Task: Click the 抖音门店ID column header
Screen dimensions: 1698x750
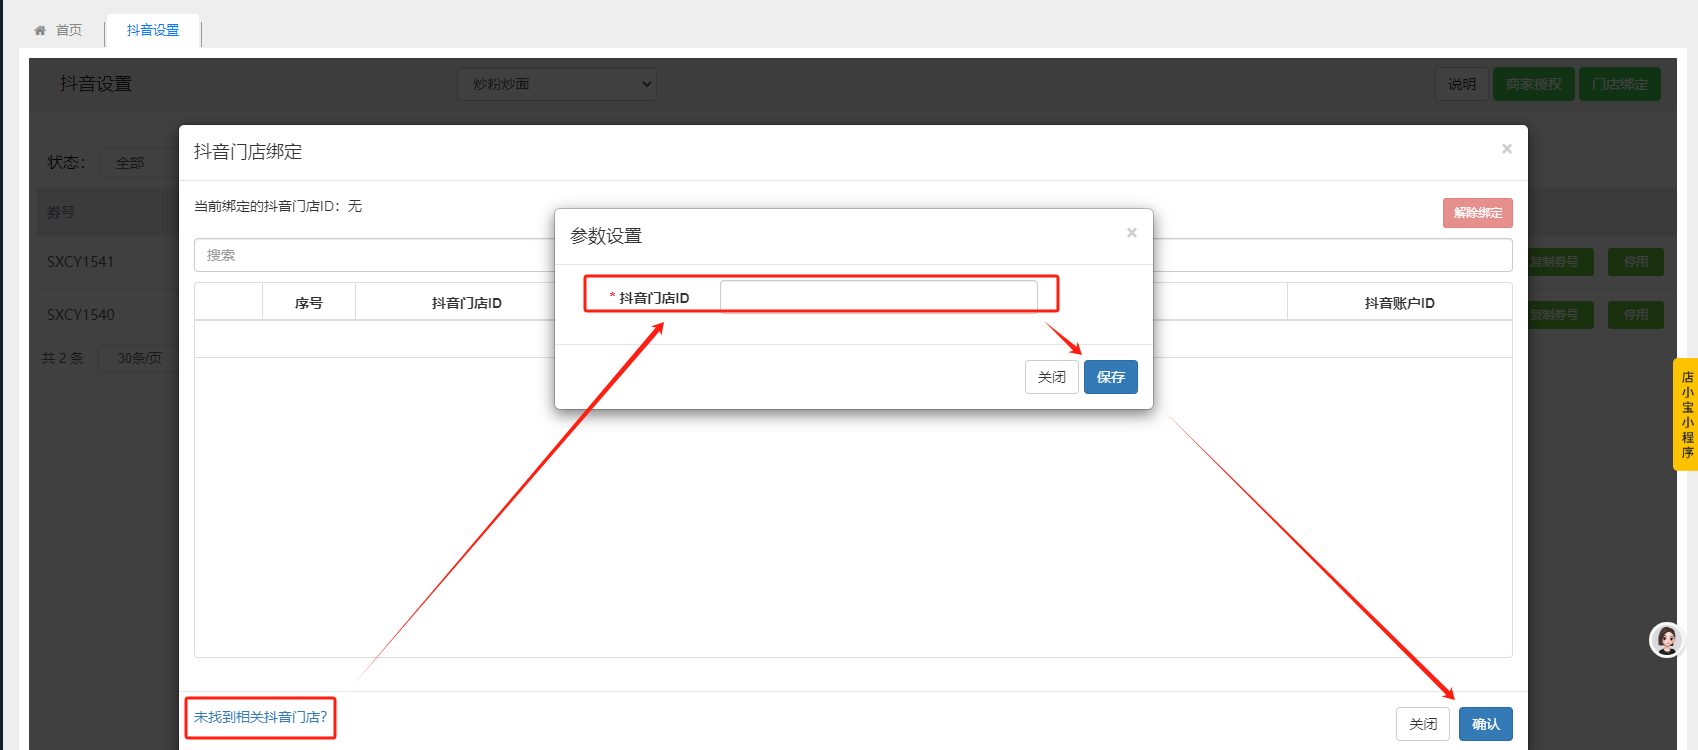Action: 466,303
